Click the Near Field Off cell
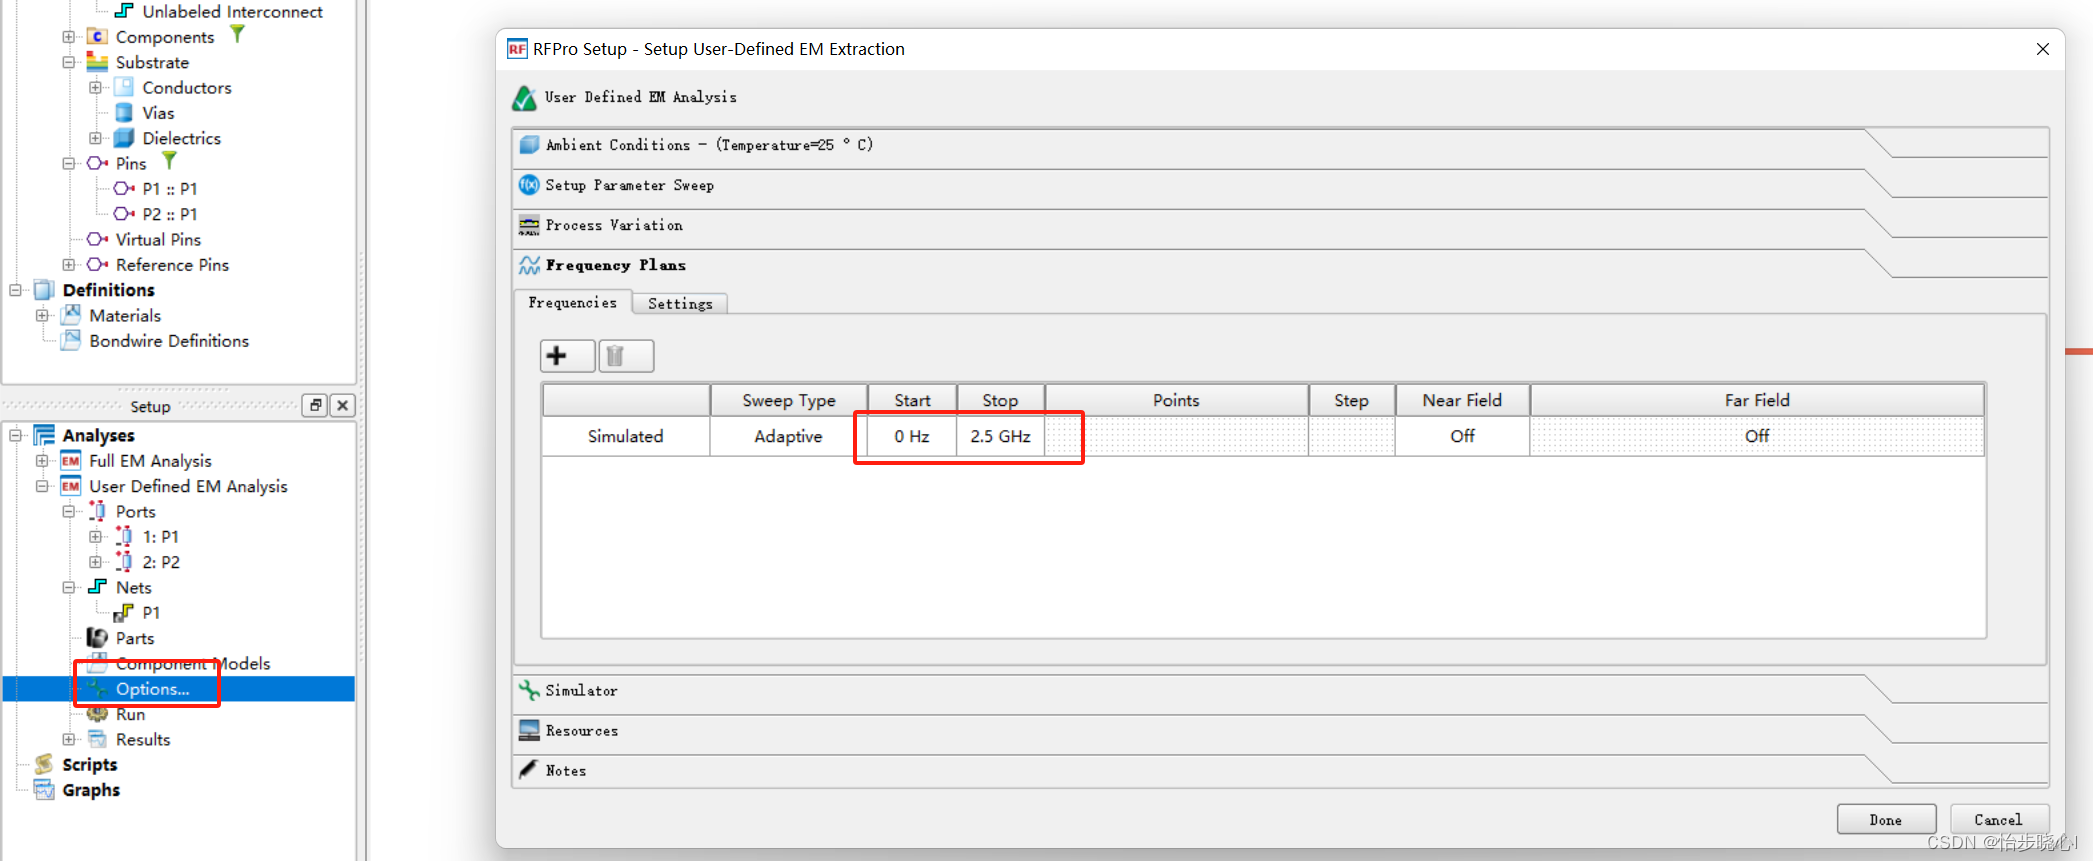The height and width of the screenshot is (861, 2093). click(1462, 436)
